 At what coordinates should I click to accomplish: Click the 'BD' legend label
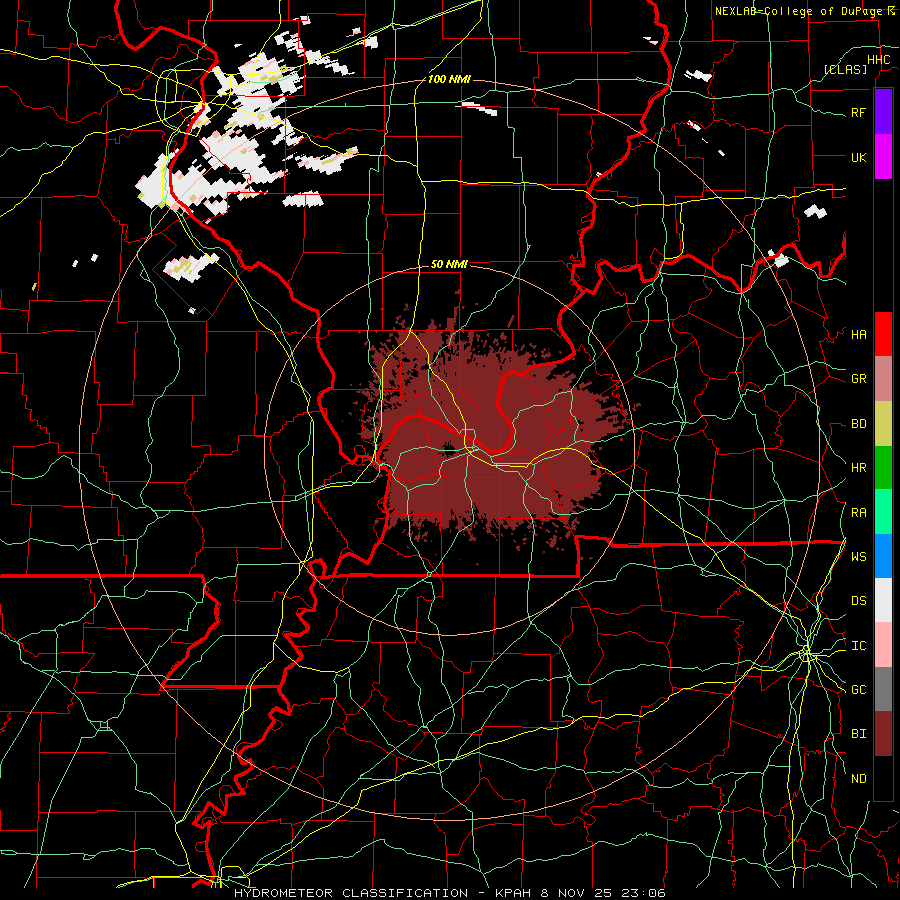click(x=859, y=424)
